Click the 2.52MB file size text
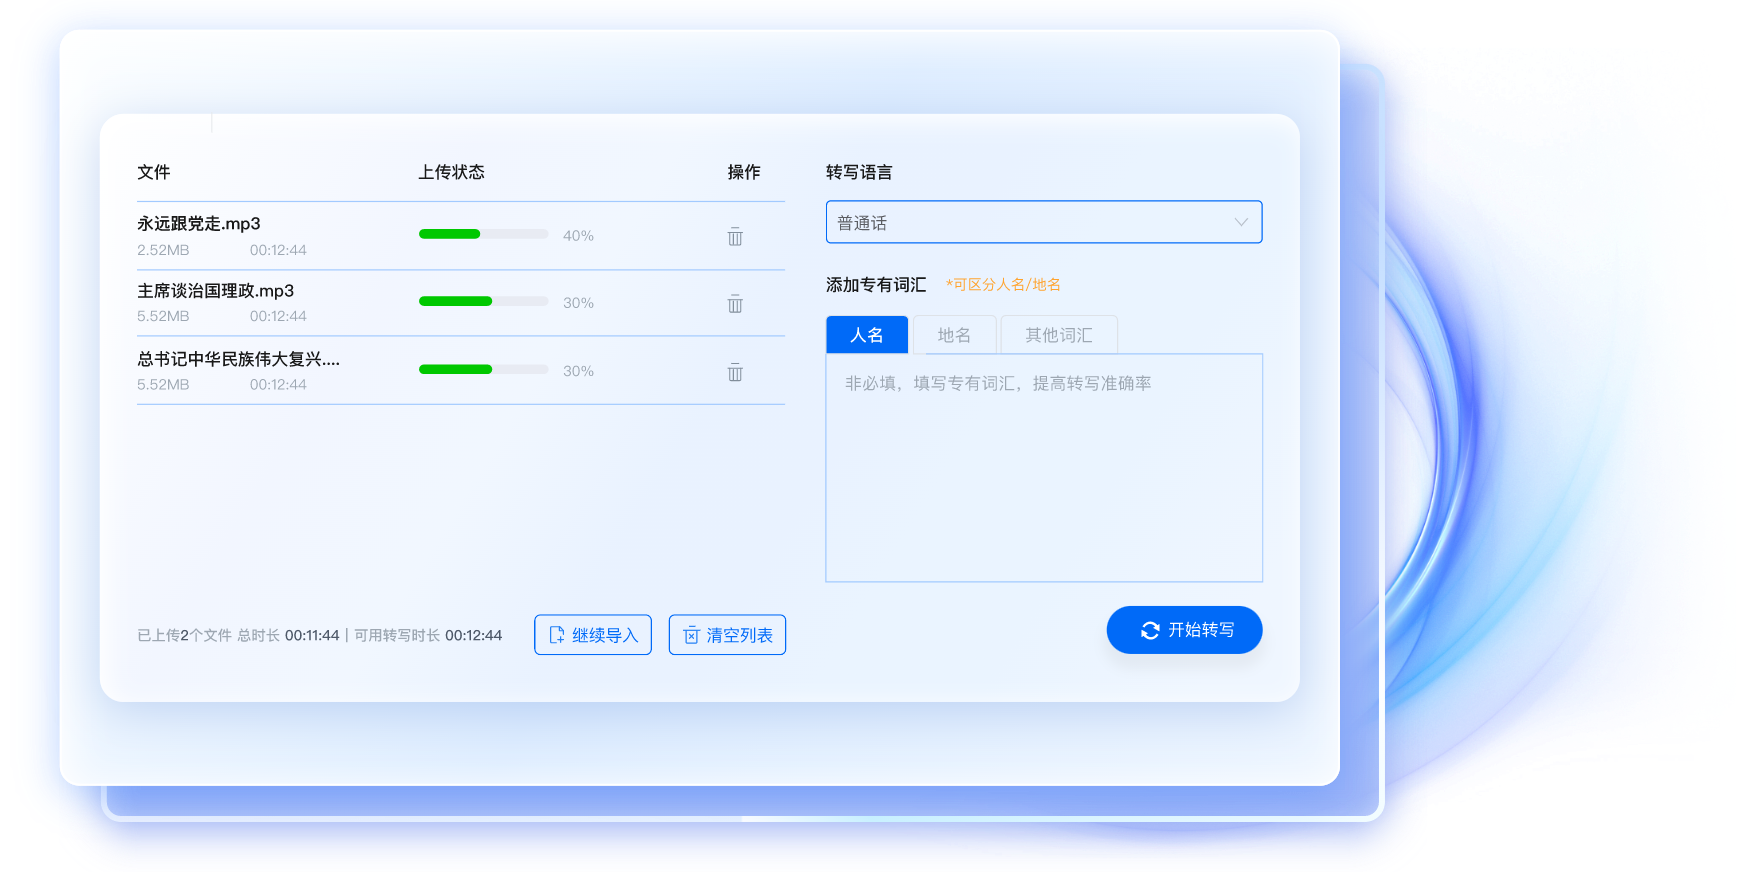Viewport: 1746px width, 873px height. tap(163, 250)
